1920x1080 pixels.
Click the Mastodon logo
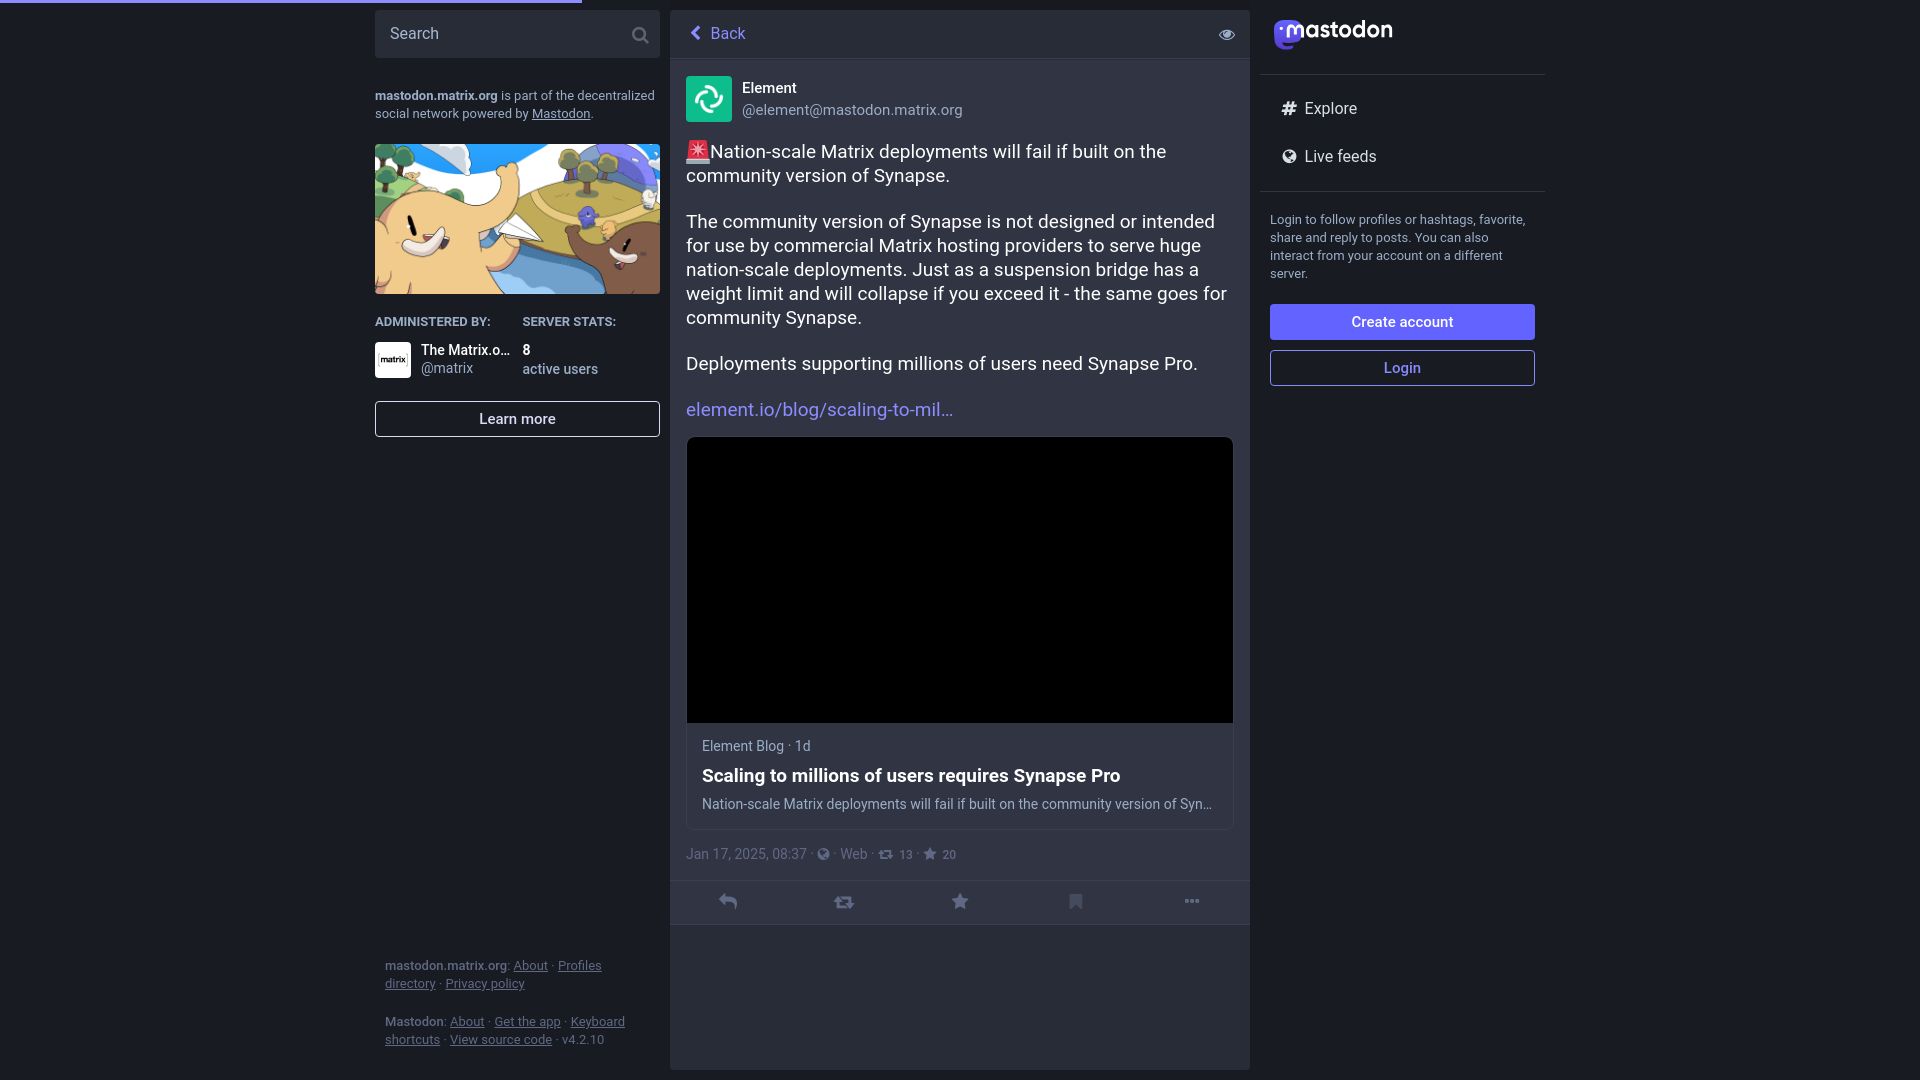coord(1333,33)
